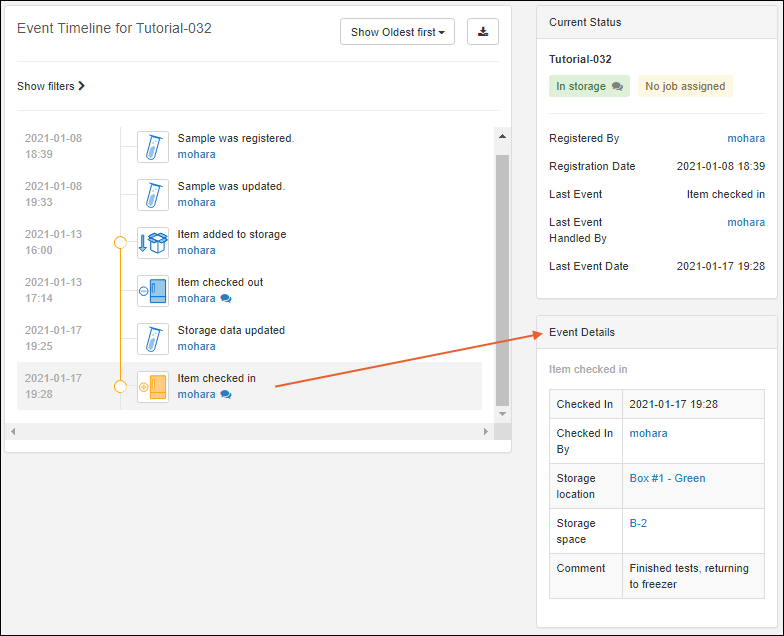This screenshot has height=636, width=784.
Task: Open the B-2 storage space link
Action: click(638, 523)
